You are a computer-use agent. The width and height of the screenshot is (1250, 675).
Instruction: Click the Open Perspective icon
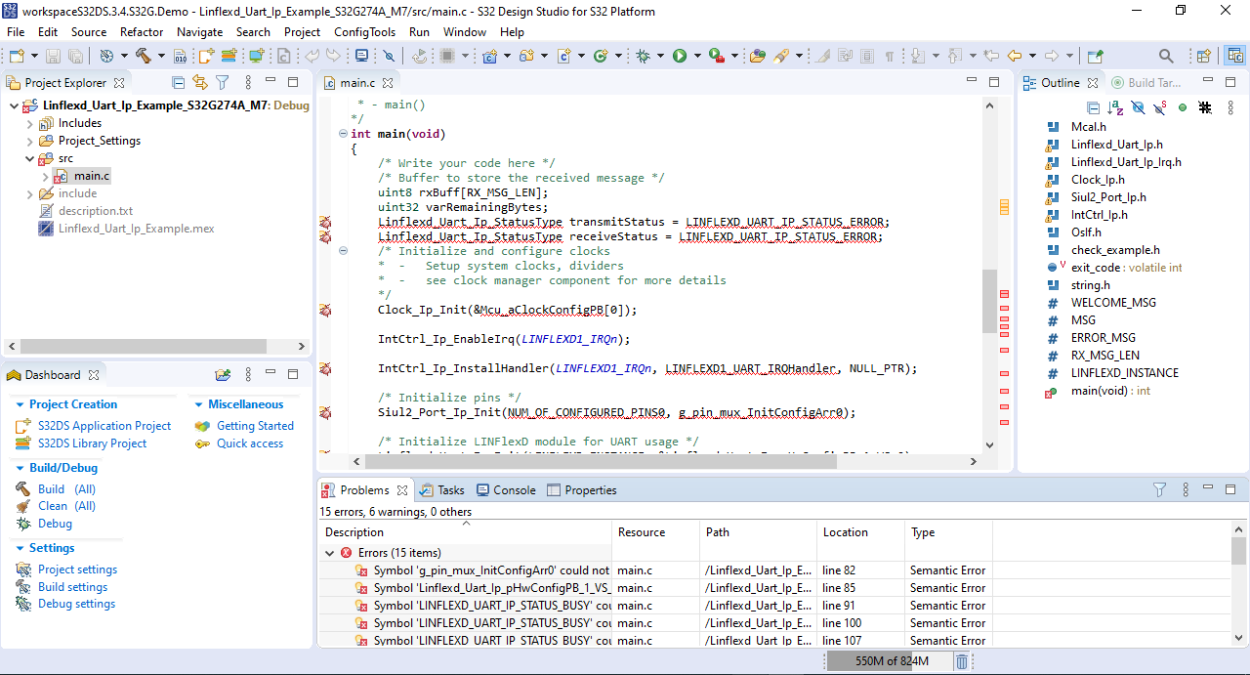coord(1204,56)
